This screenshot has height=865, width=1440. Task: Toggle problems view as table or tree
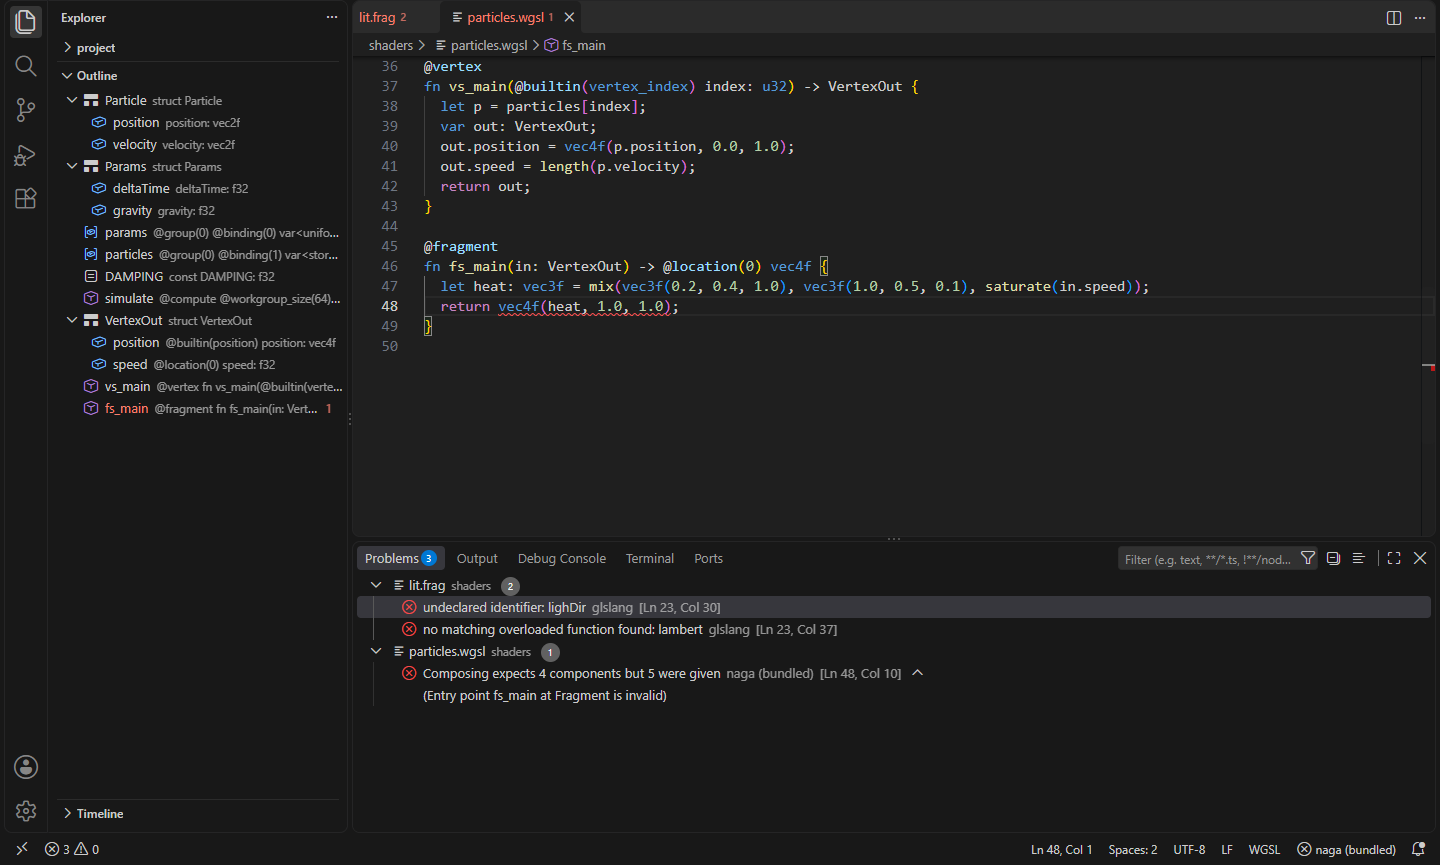1358,558
